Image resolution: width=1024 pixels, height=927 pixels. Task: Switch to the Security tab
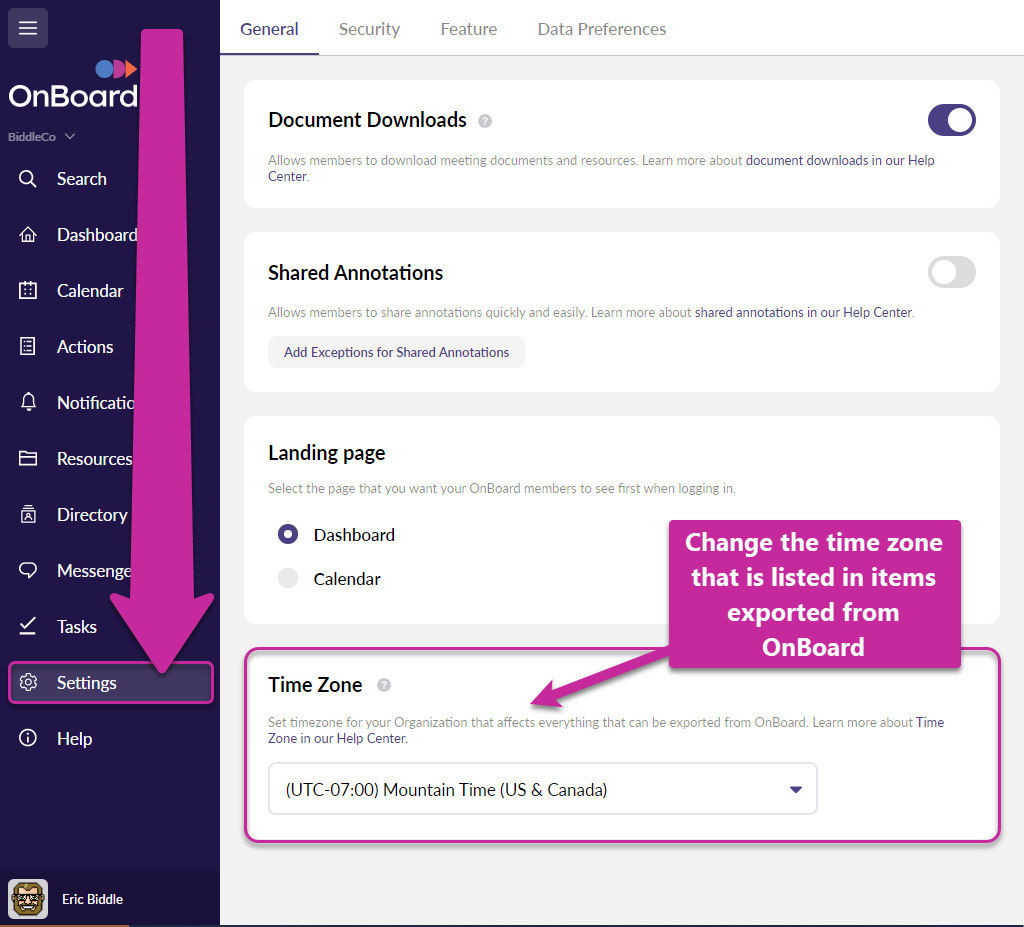pyautogui.click(x=369, y=29)
